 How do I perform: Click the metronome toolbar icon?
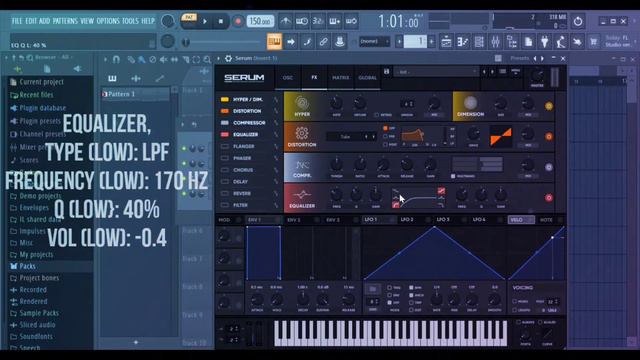(285, 21)
